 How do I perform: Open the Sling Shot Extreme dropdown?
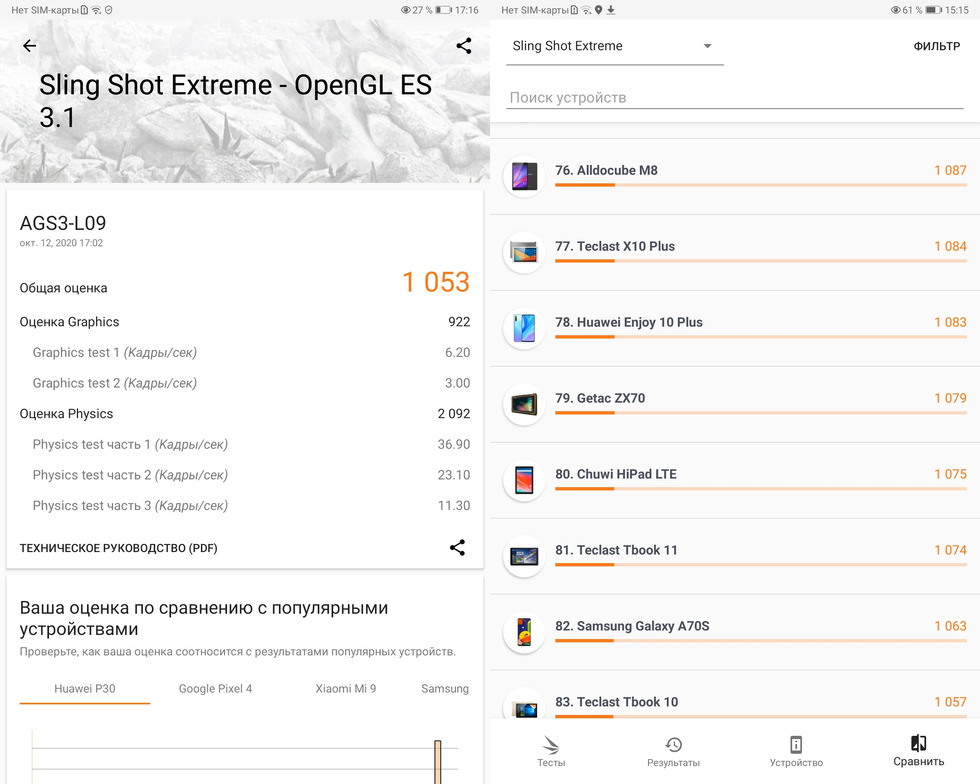coord(614,46)
